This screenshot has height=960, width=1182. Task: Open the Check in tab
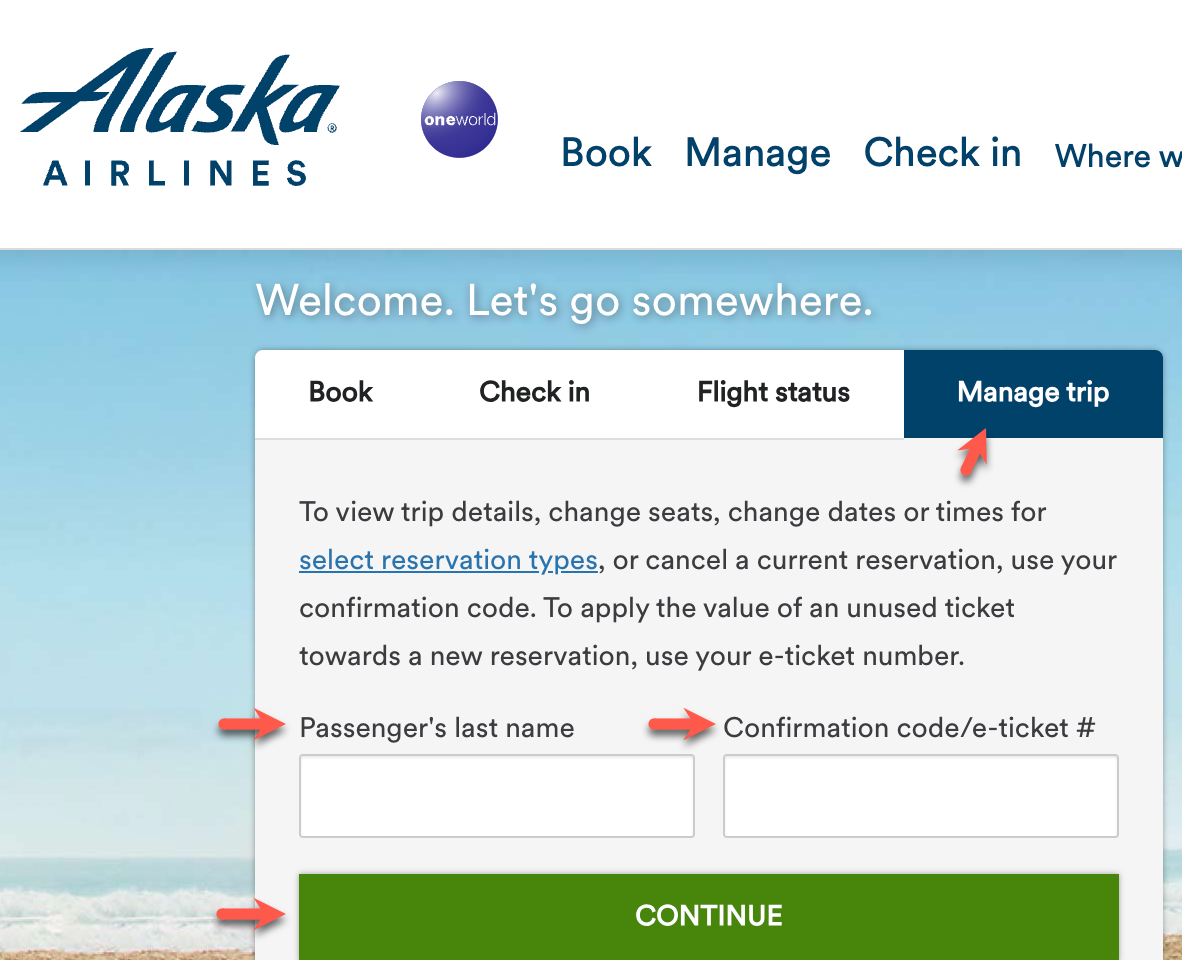click(534, 393)
